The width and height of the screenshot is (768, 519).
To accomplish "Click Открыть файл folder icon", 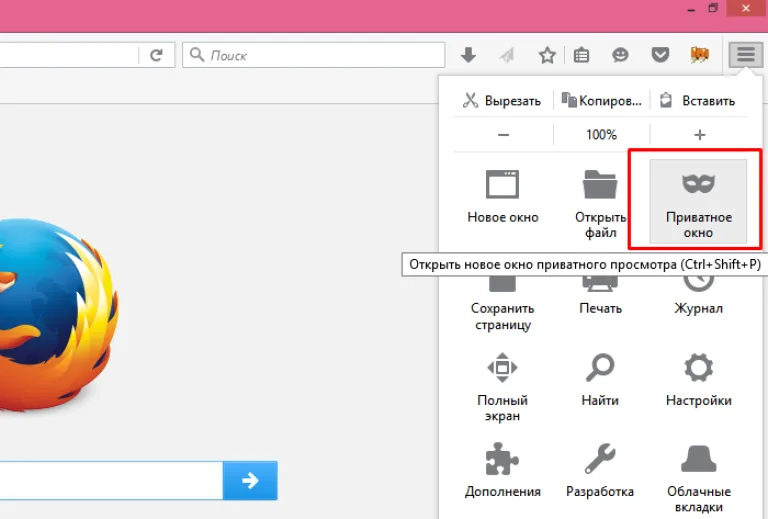I will coord(600,185).
